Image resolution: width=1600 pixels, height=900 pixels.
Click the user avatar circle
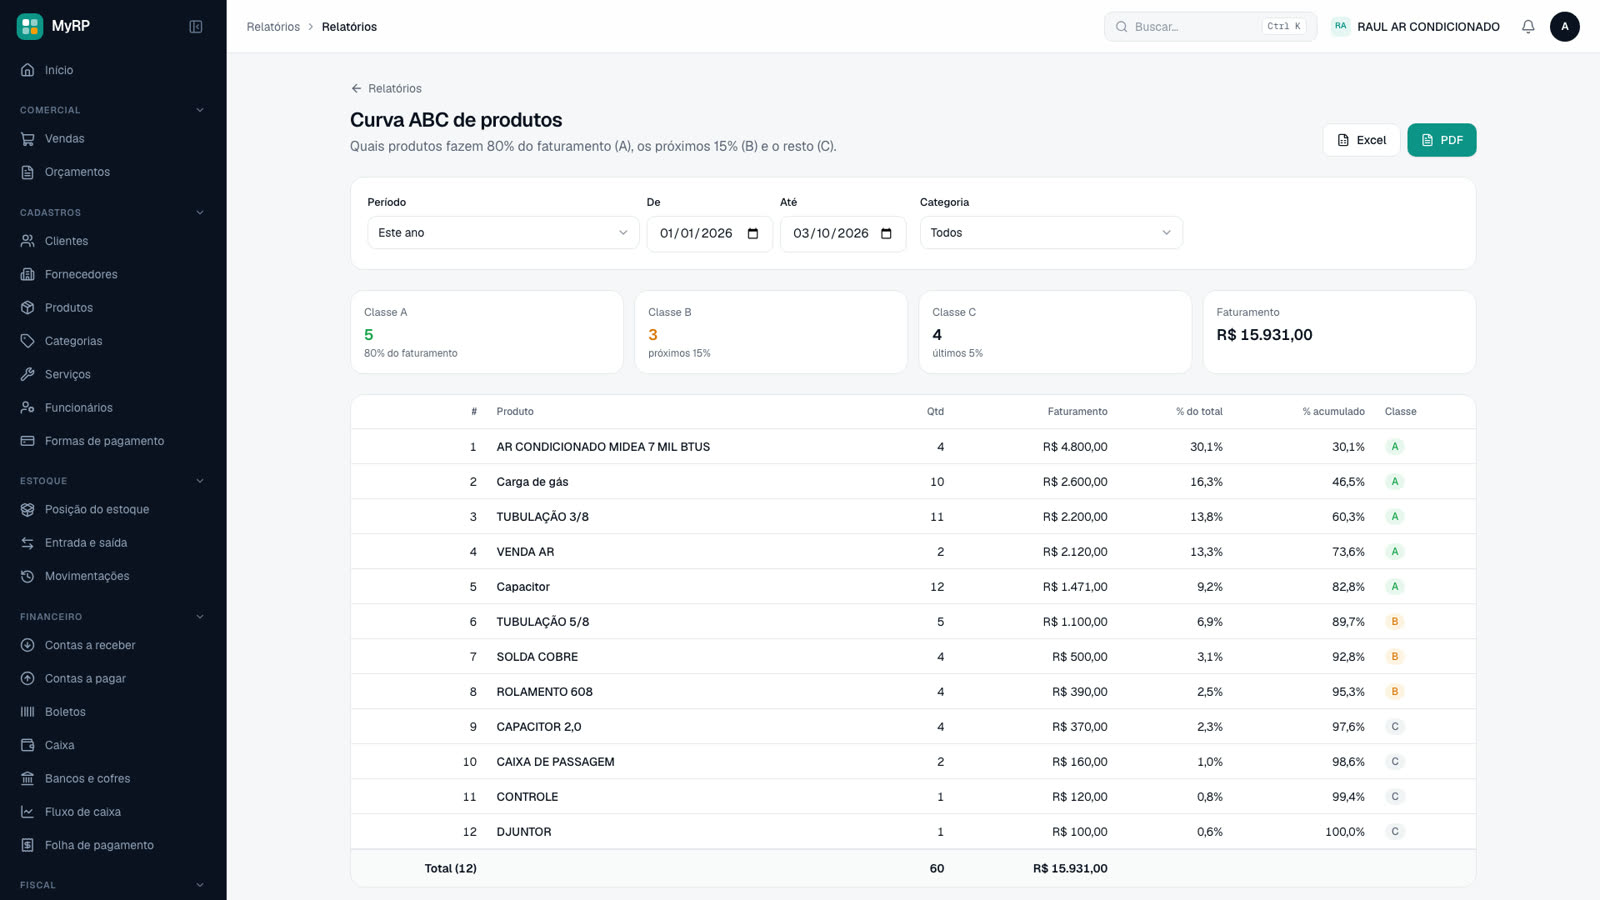[1565, 27]
